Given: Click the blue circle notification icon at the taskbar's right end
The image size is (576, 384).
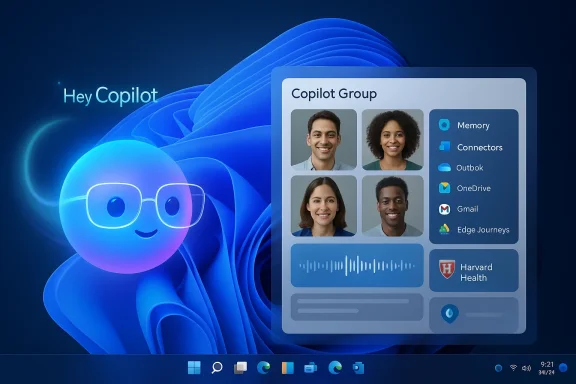Looking at the screenshot, I should (563, 367).
